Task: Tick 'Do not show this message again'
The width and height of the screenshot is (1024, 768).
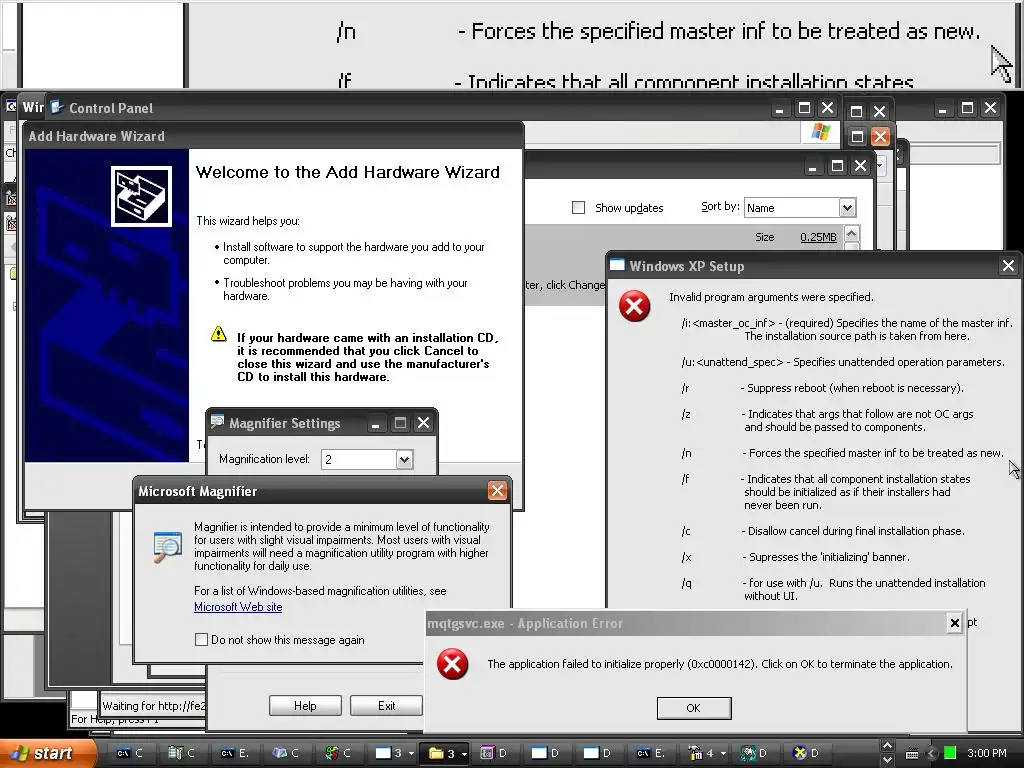Action: pos(201,640)
